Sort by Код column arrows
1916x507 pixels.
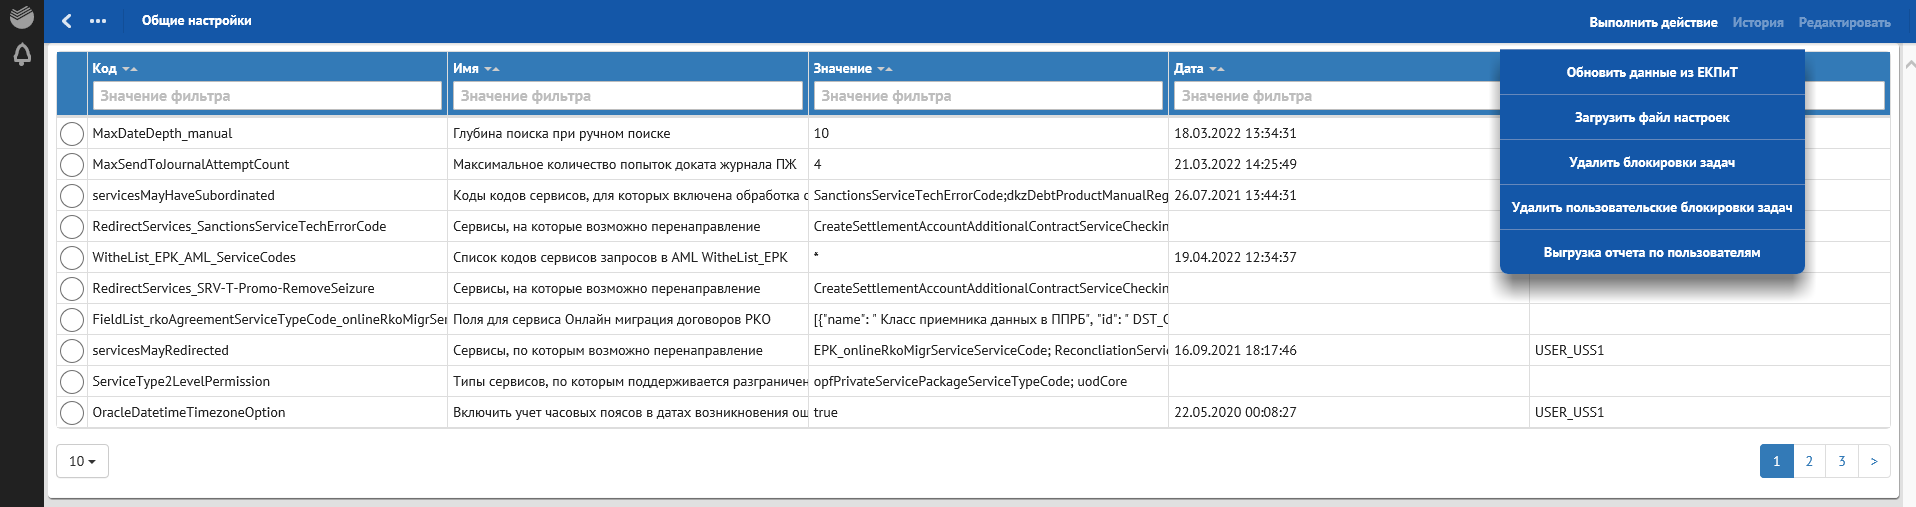click(130, 69)
